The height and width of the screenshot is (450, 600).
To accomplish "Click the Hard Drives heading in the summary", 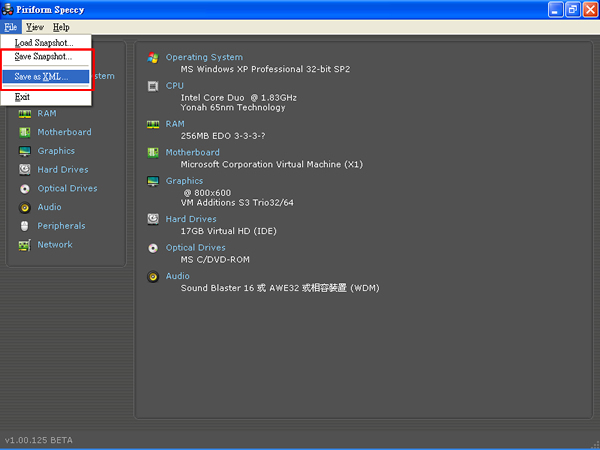I will tap(191, 219).
